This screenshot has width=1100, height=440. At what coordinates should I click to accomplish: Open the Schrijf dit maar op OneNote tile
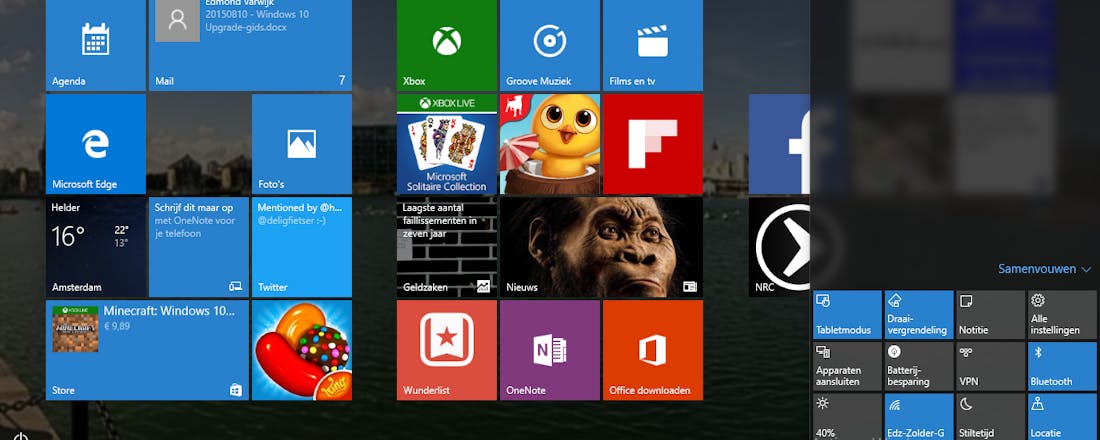199,247
